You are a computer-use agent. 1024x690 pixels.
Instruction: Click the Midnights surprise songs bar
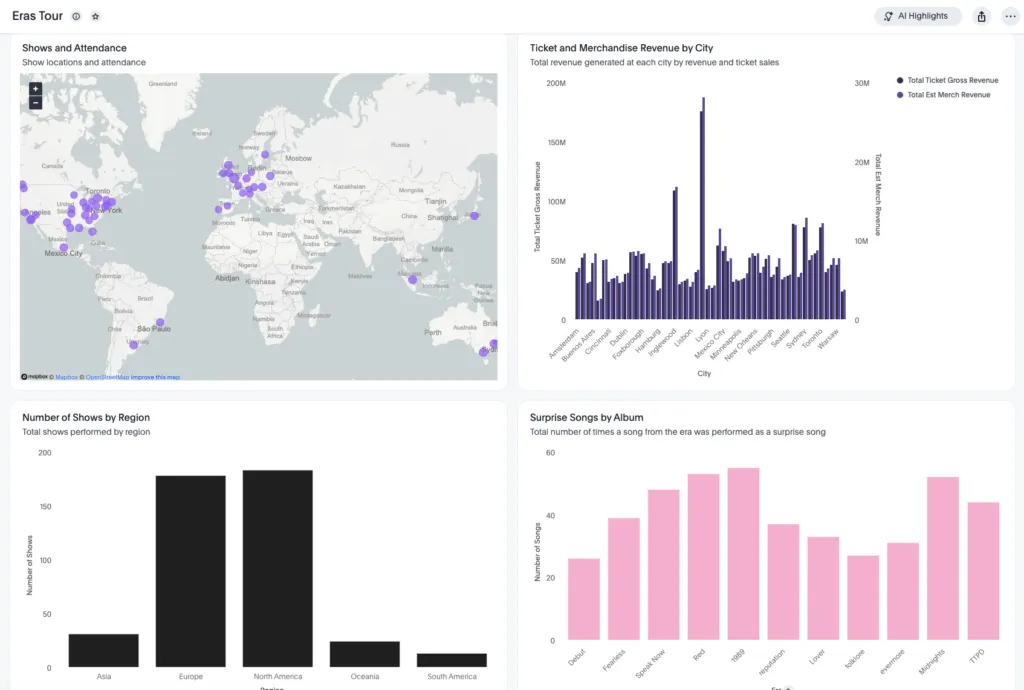pyautogui.click(x=943, y=558)
